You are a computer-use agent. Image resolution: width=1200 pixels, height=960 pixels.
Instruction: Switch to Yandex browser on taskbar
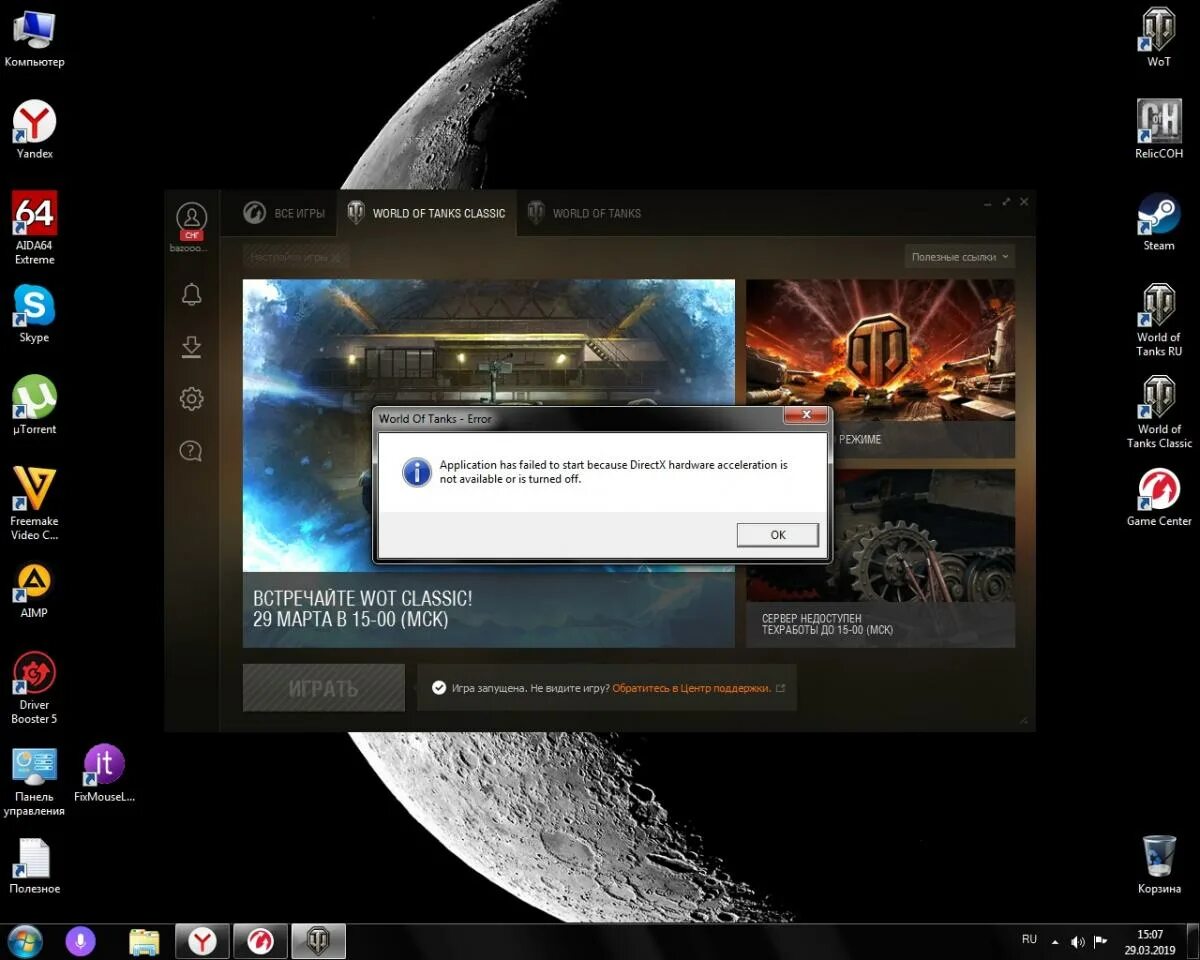pos(203,941)
